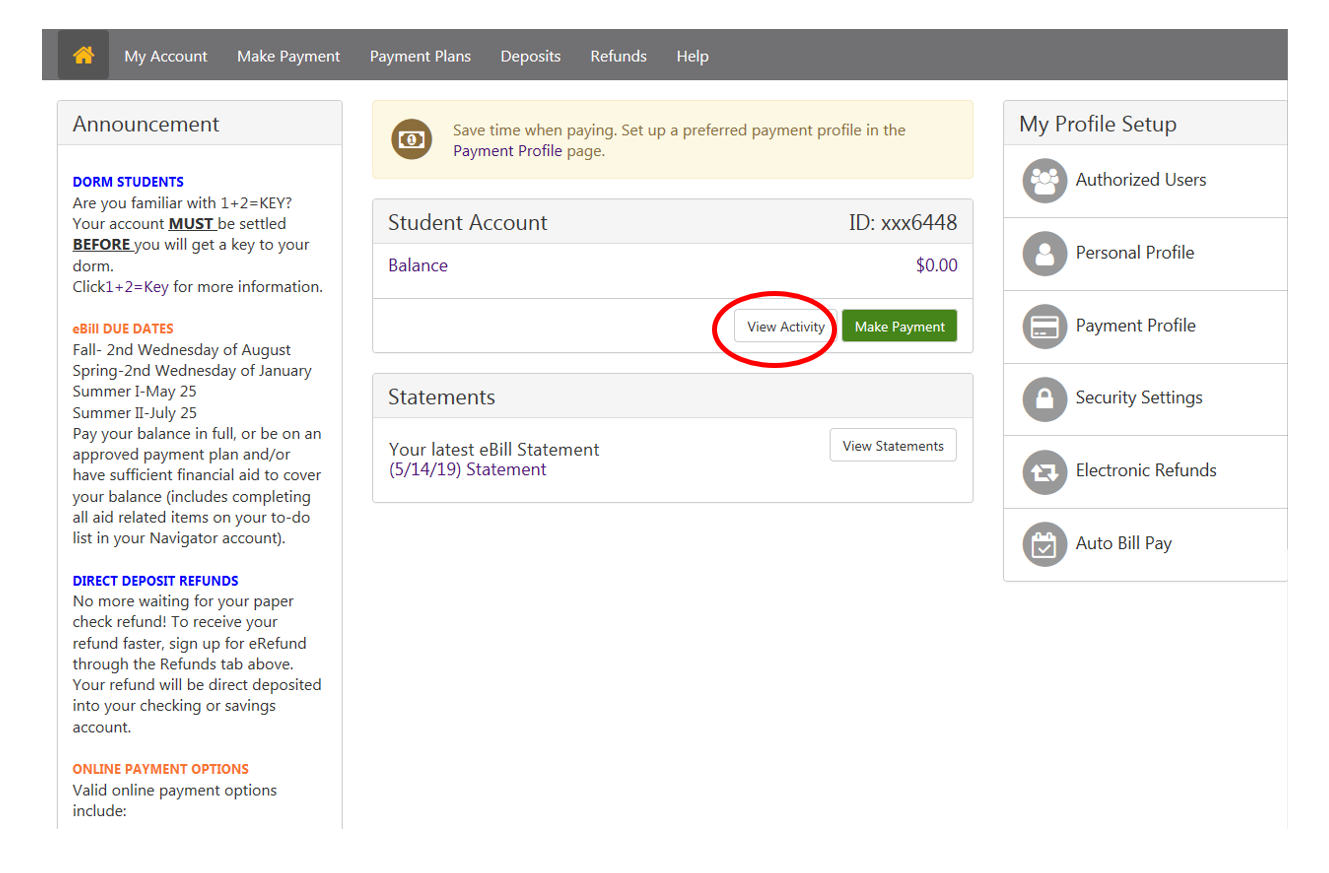Open the Authorized Users group icon

pos(1045,181)
